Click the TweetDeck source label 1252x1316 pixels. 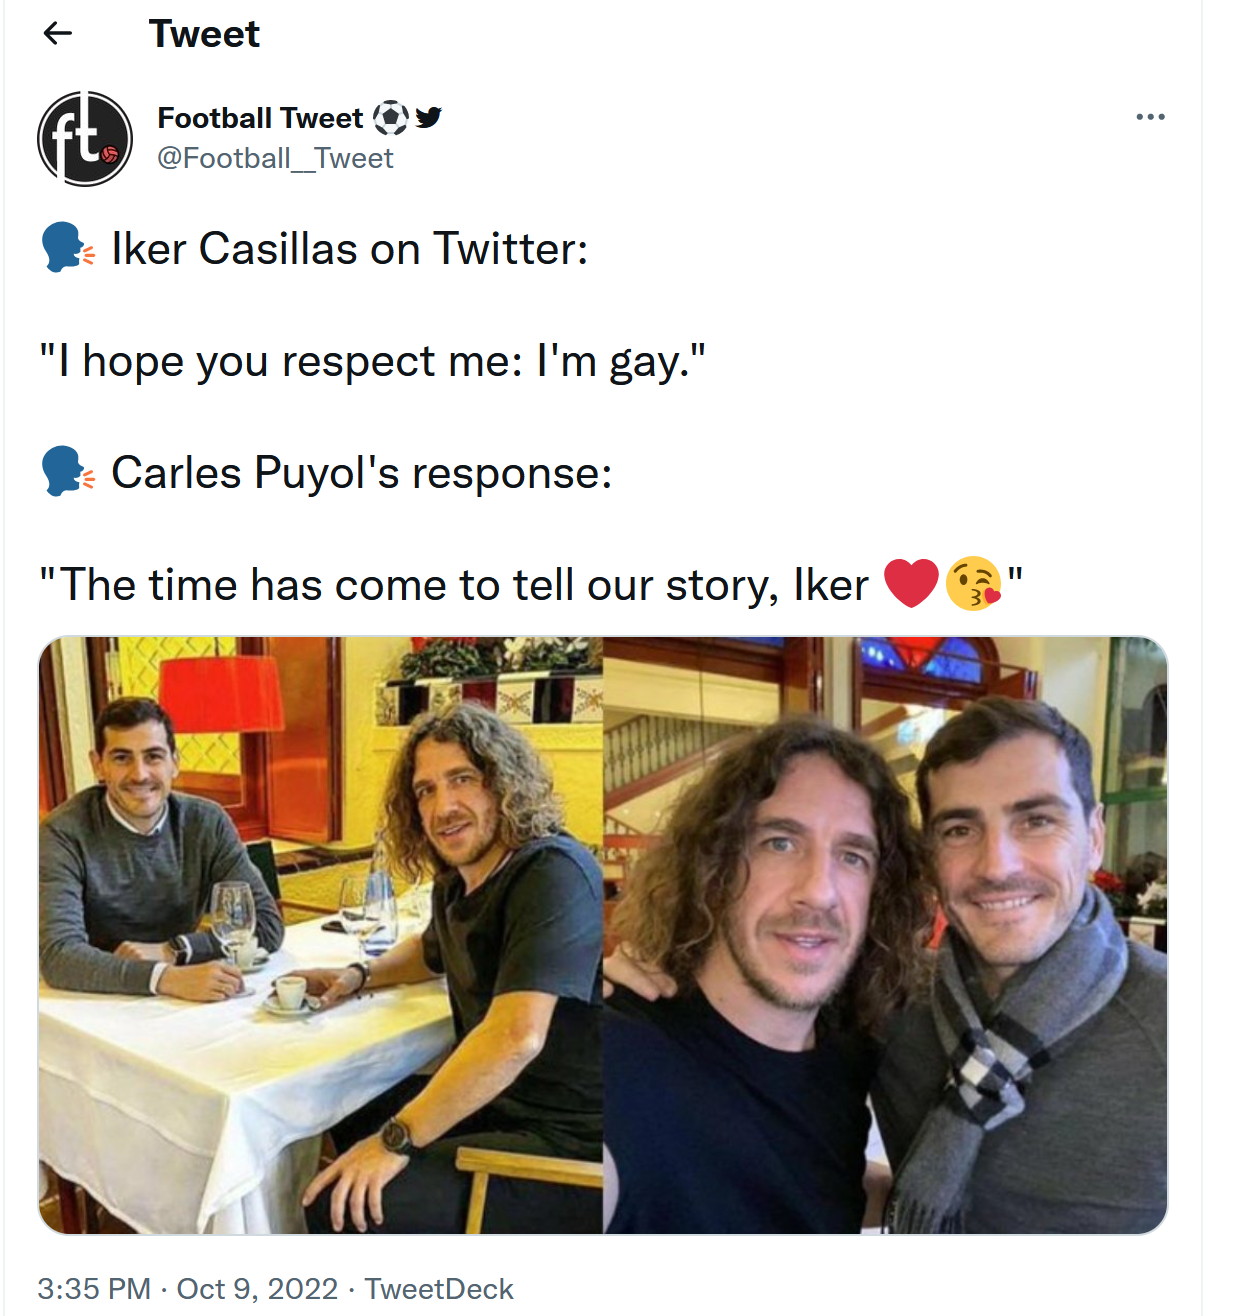pyautogui.click(x=439, y=1289)
